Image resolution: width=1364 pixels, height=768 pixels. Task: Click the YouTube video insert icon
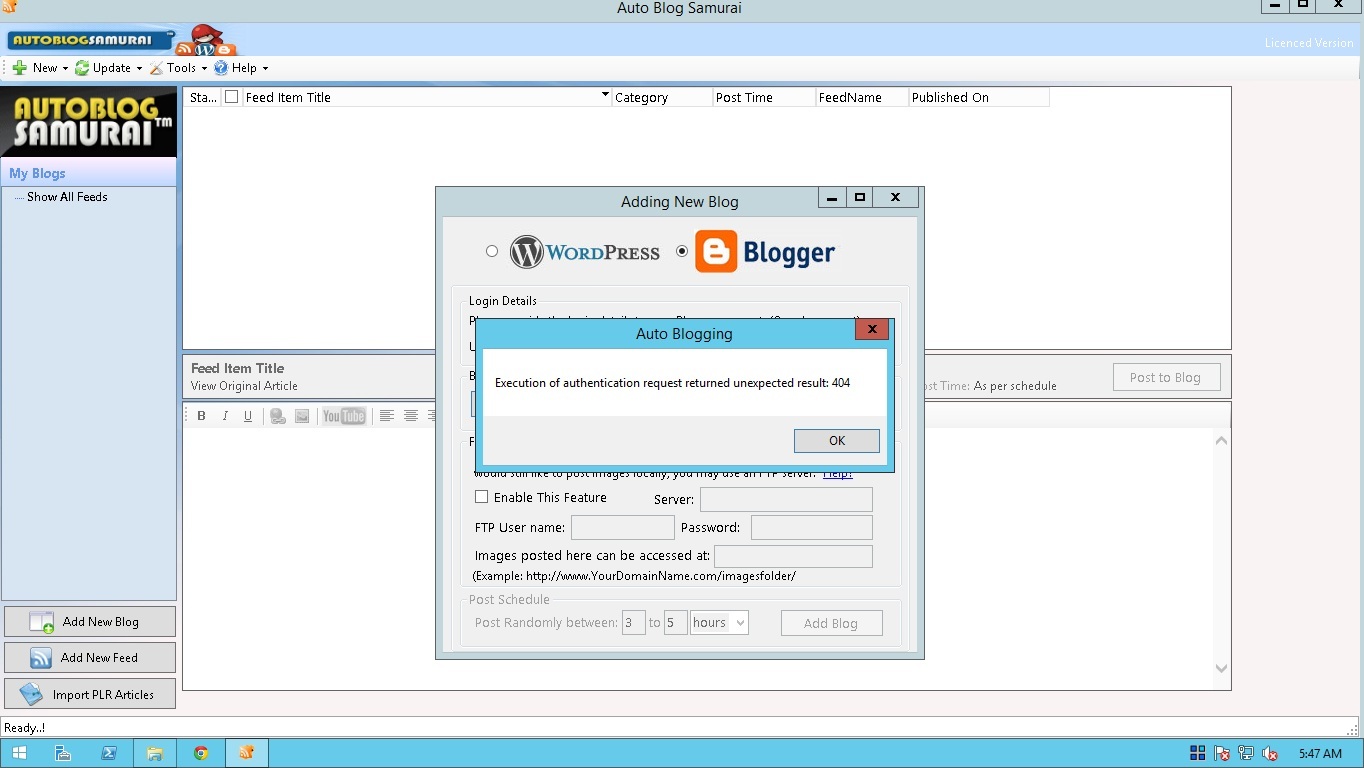(x=344, y=416)
